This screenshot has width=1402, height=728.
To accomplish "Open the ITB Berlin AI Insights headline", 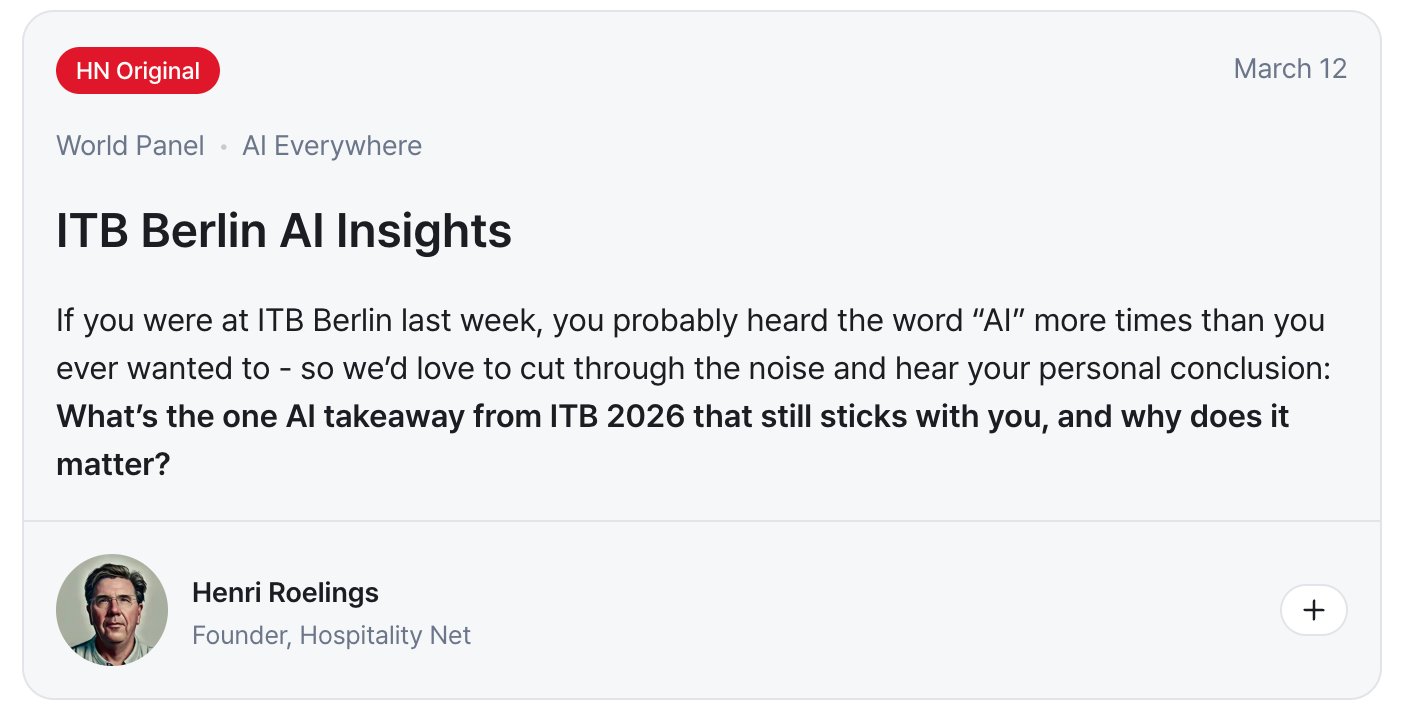I will (284, 231).
